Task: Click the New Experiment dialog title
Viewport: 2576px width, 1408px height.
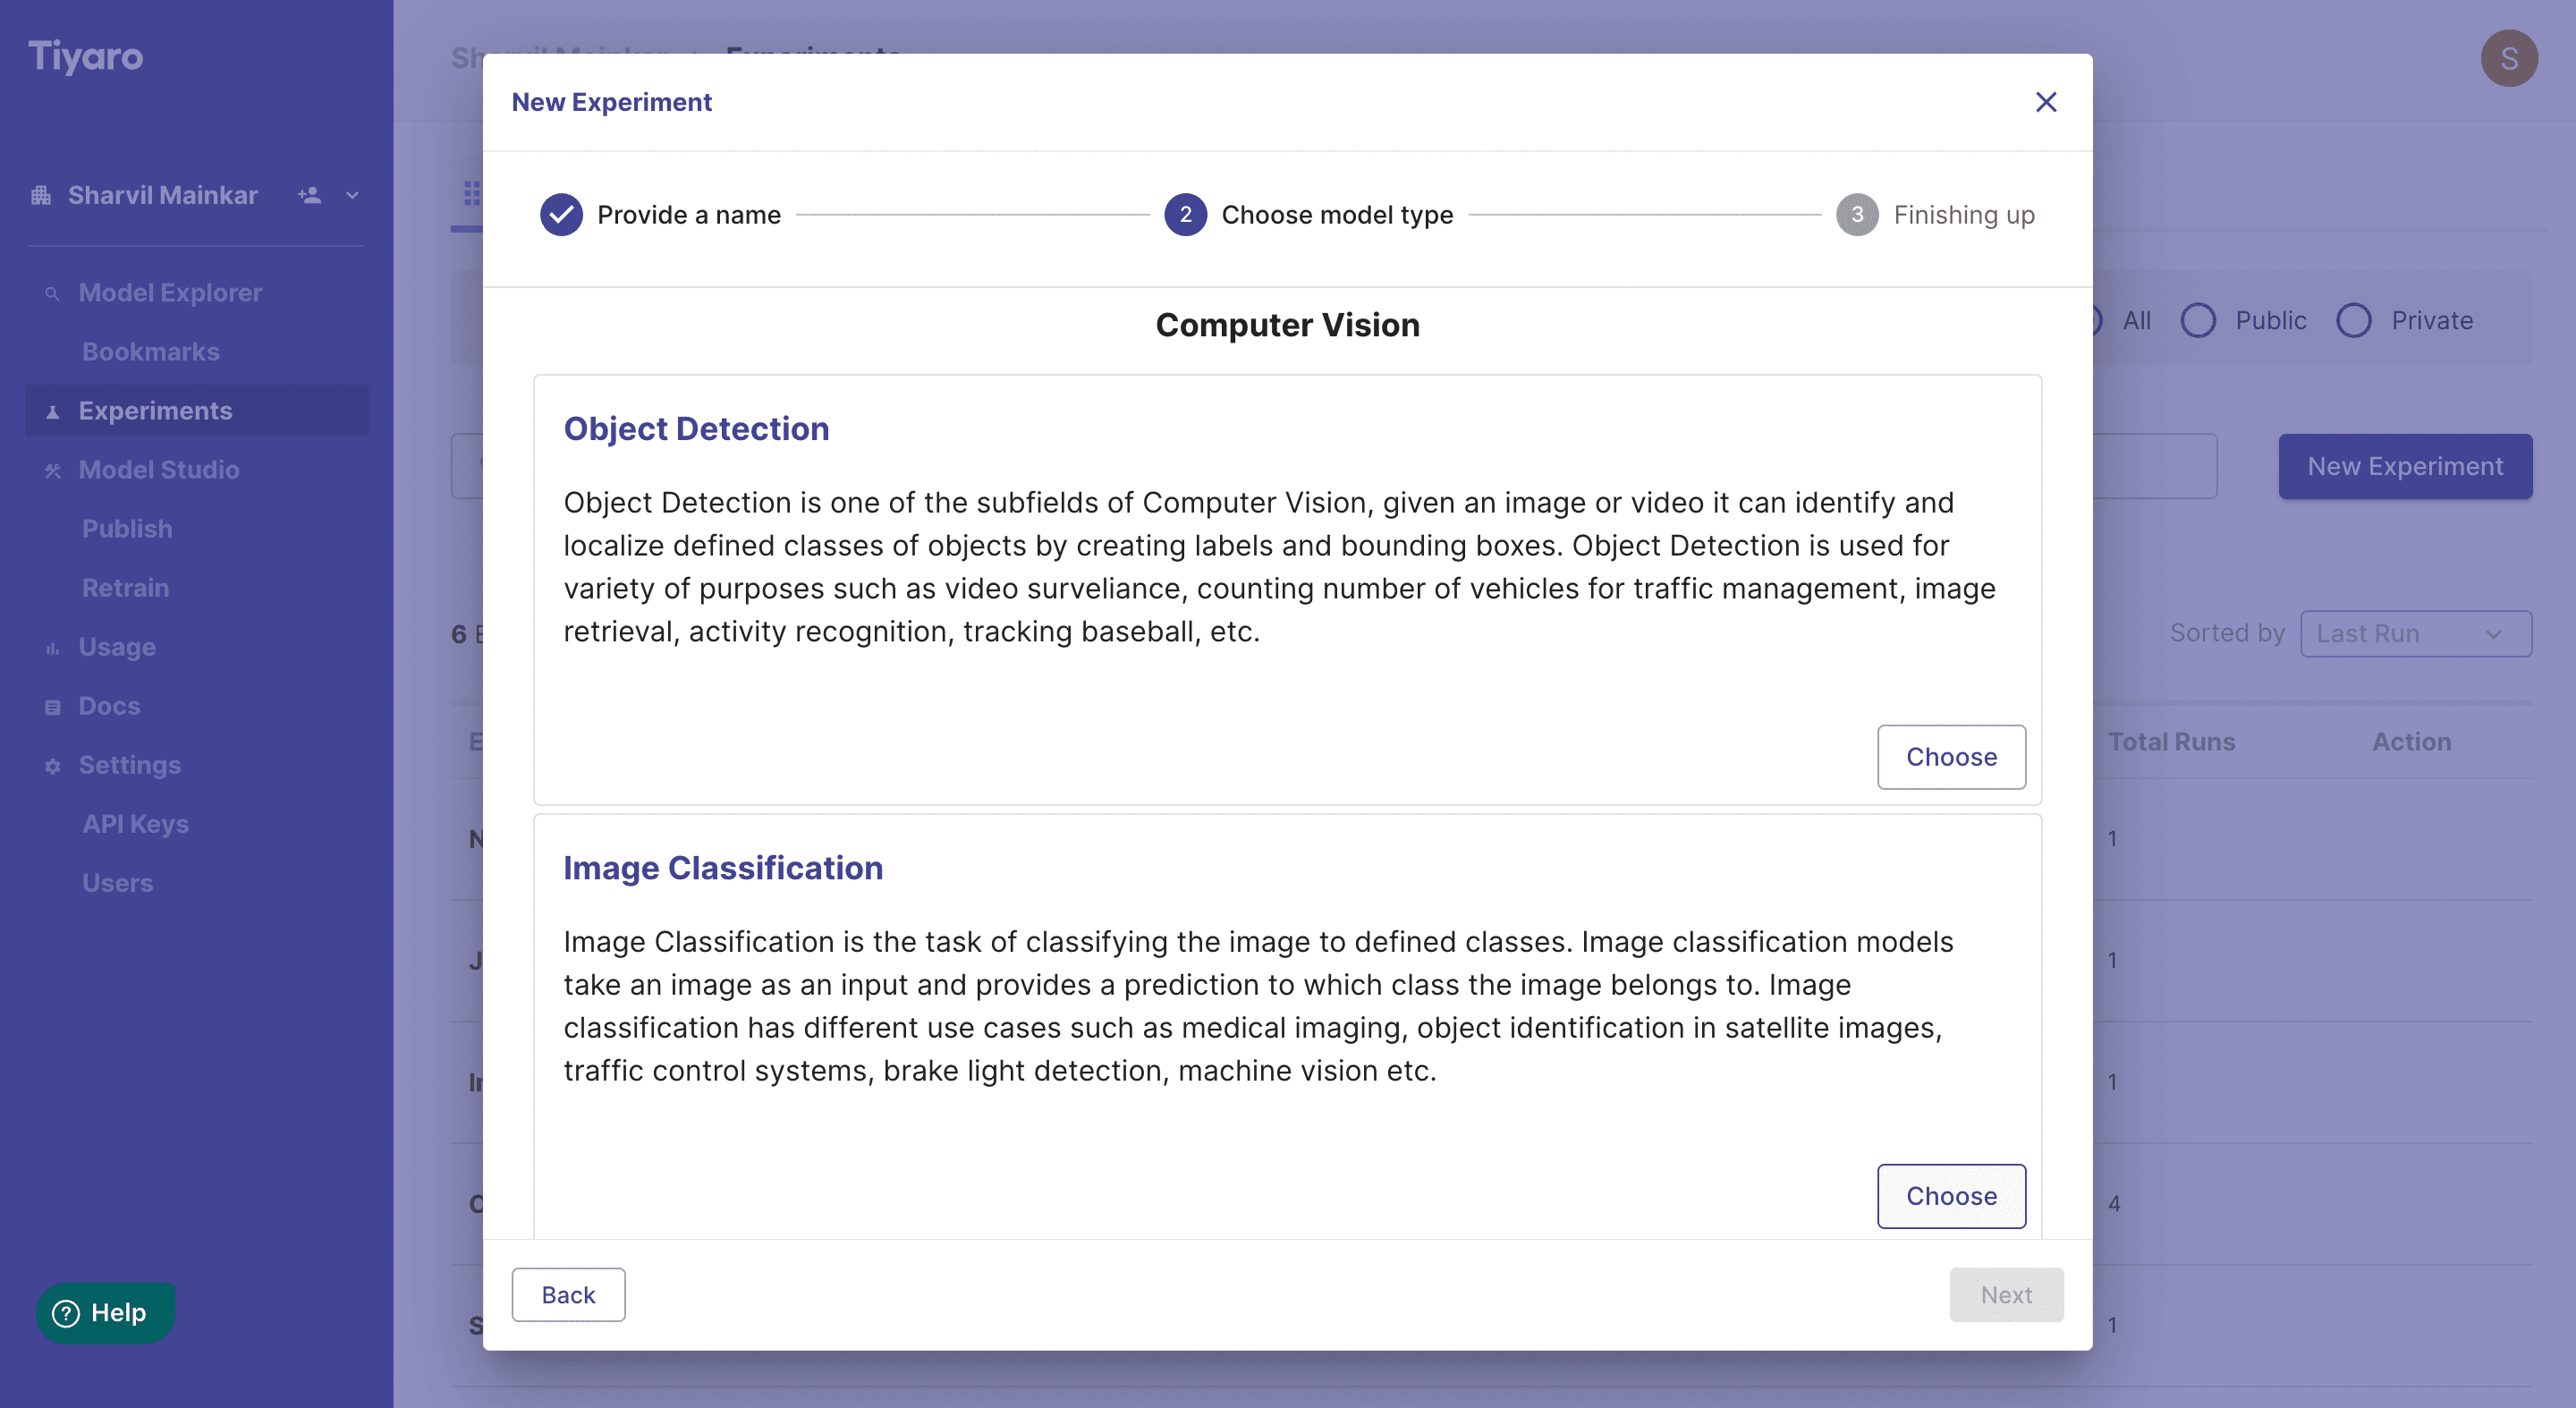Action: click(x=611, y=102)
